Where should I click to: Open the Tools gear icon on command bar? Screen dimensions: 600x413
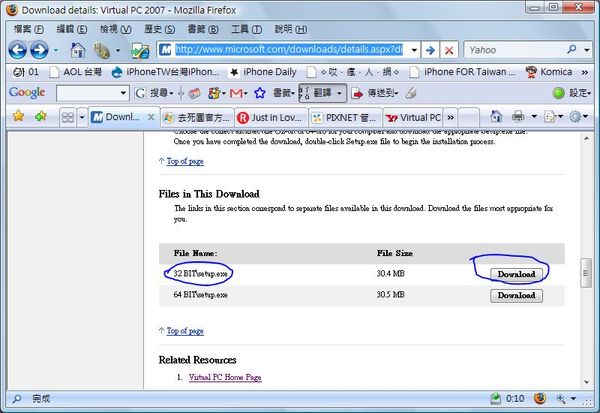pos(575,116)
